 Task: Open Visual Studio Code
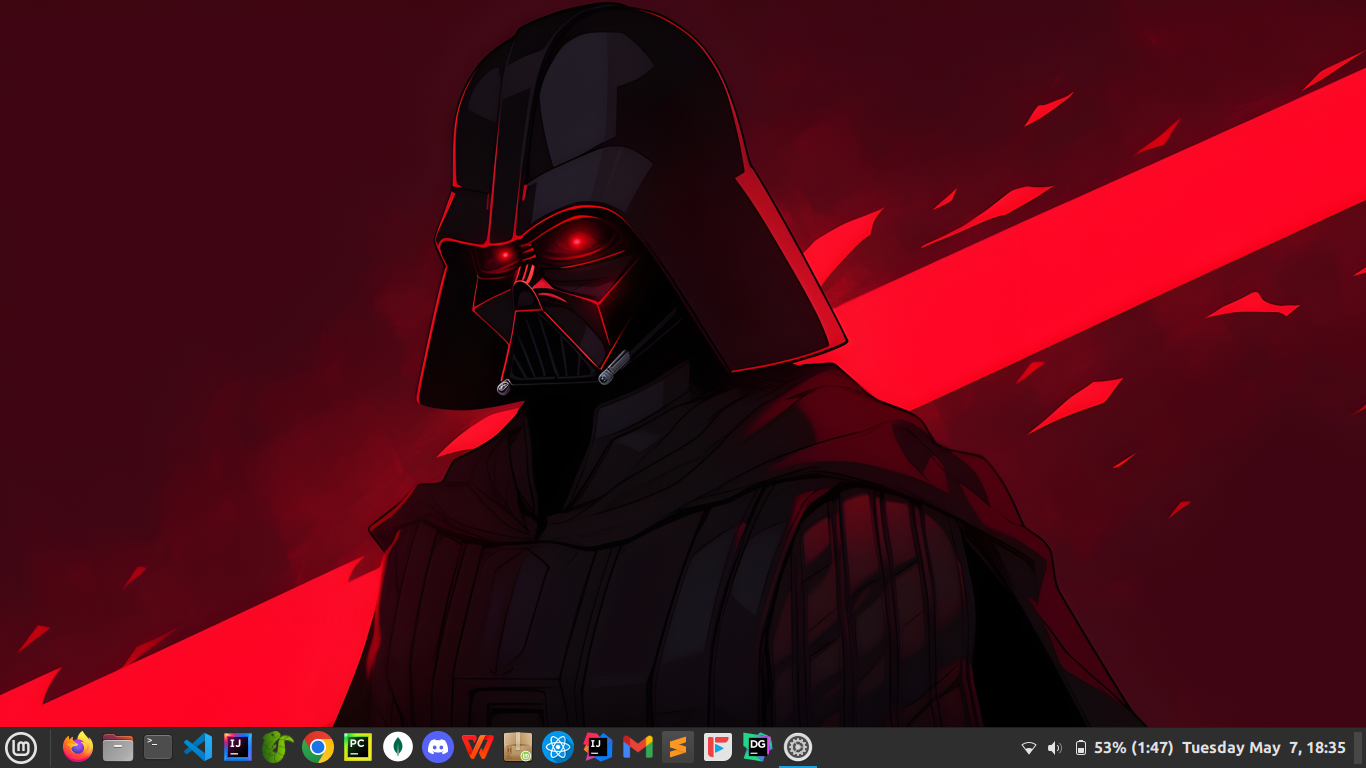tap(198, 747)
